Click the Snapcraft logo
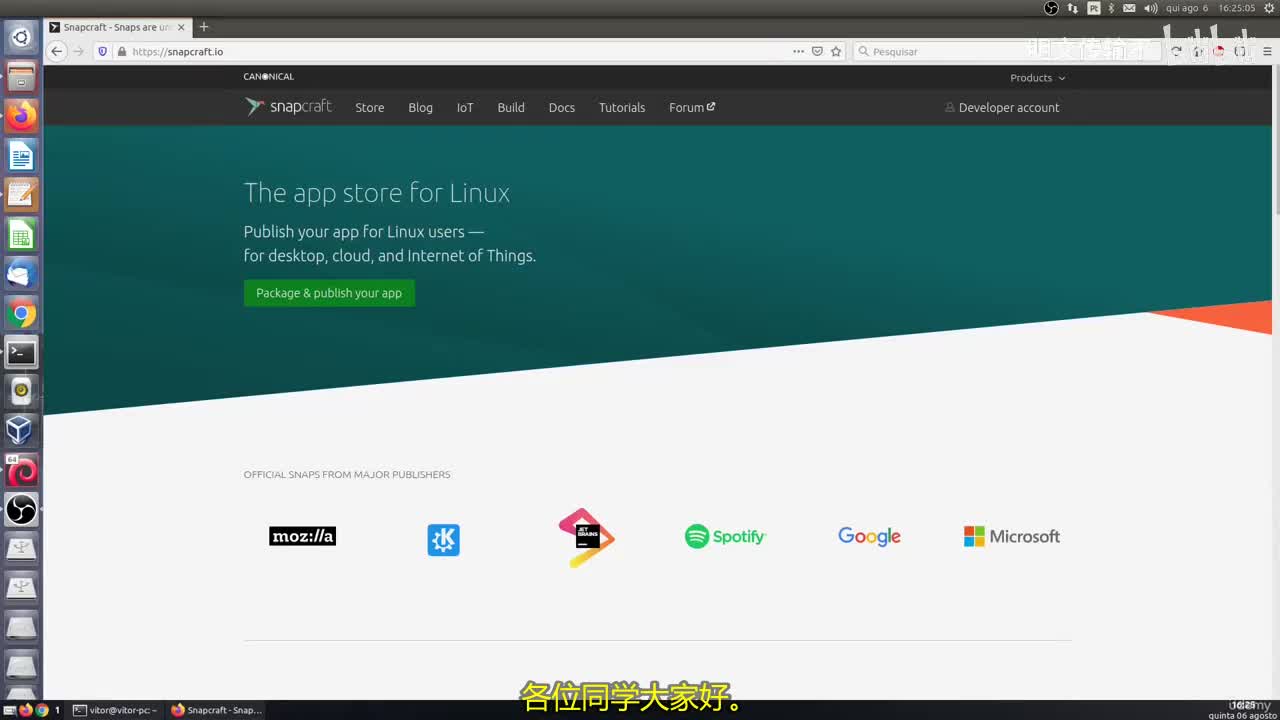The image size is (1280, 720). pyautogui.click(x=288, y=107)
